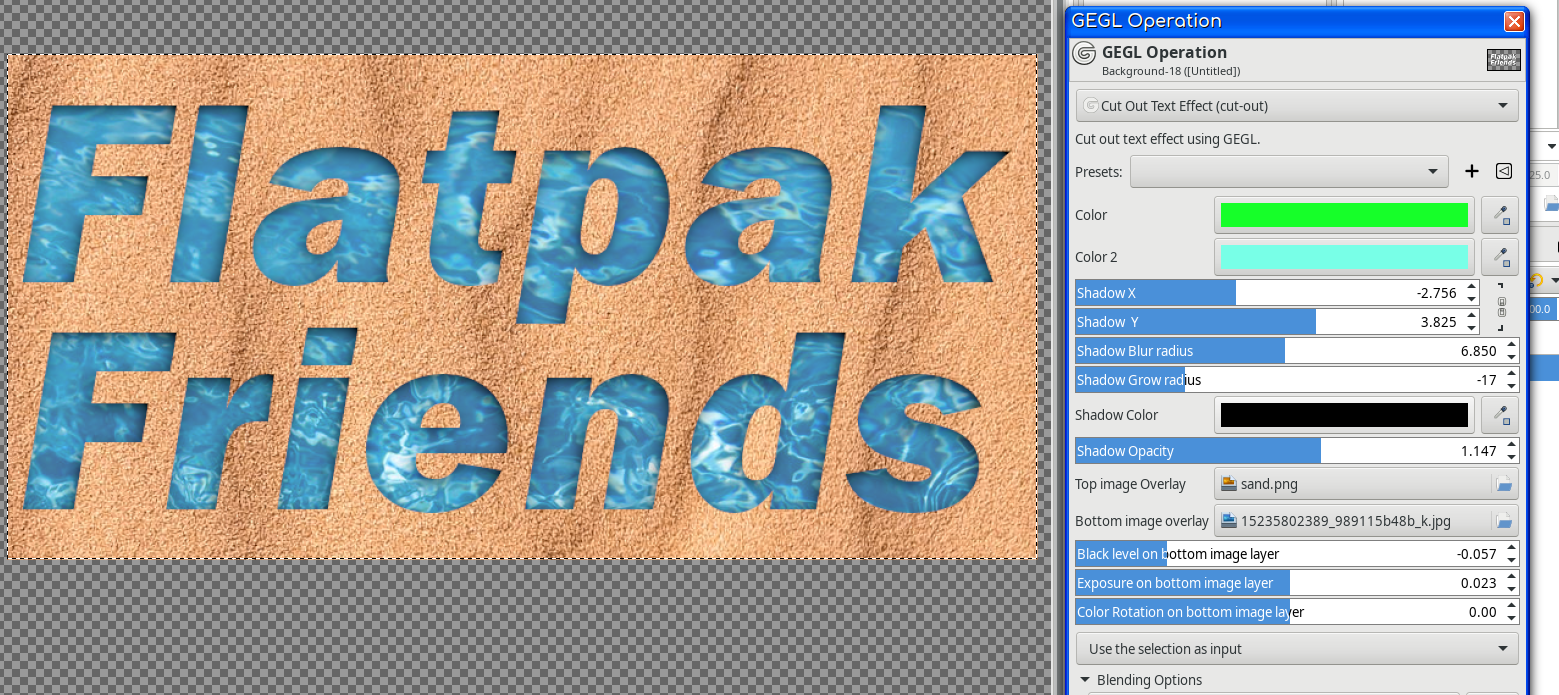This screenshot has height=695, width=1559.
Task: Decrease the Exposure value with the down arrow
Action: pos(1511,589)
